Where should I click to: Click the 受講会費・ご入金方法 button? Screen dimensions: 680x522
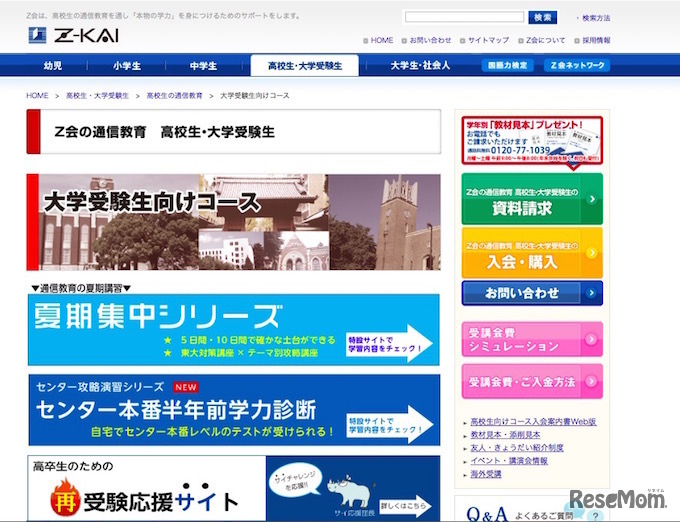pos(532,382)
